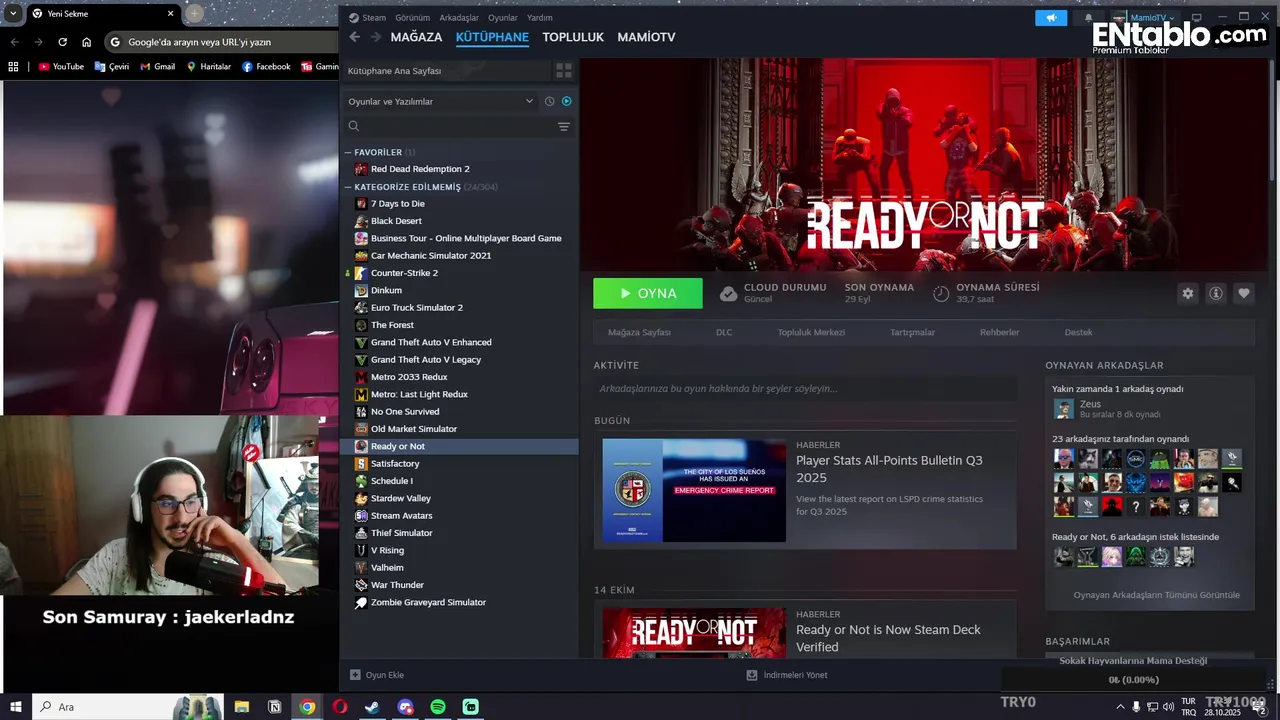
Task: Toggle ready-to-play filter icon
Action: tap(566, 101)
